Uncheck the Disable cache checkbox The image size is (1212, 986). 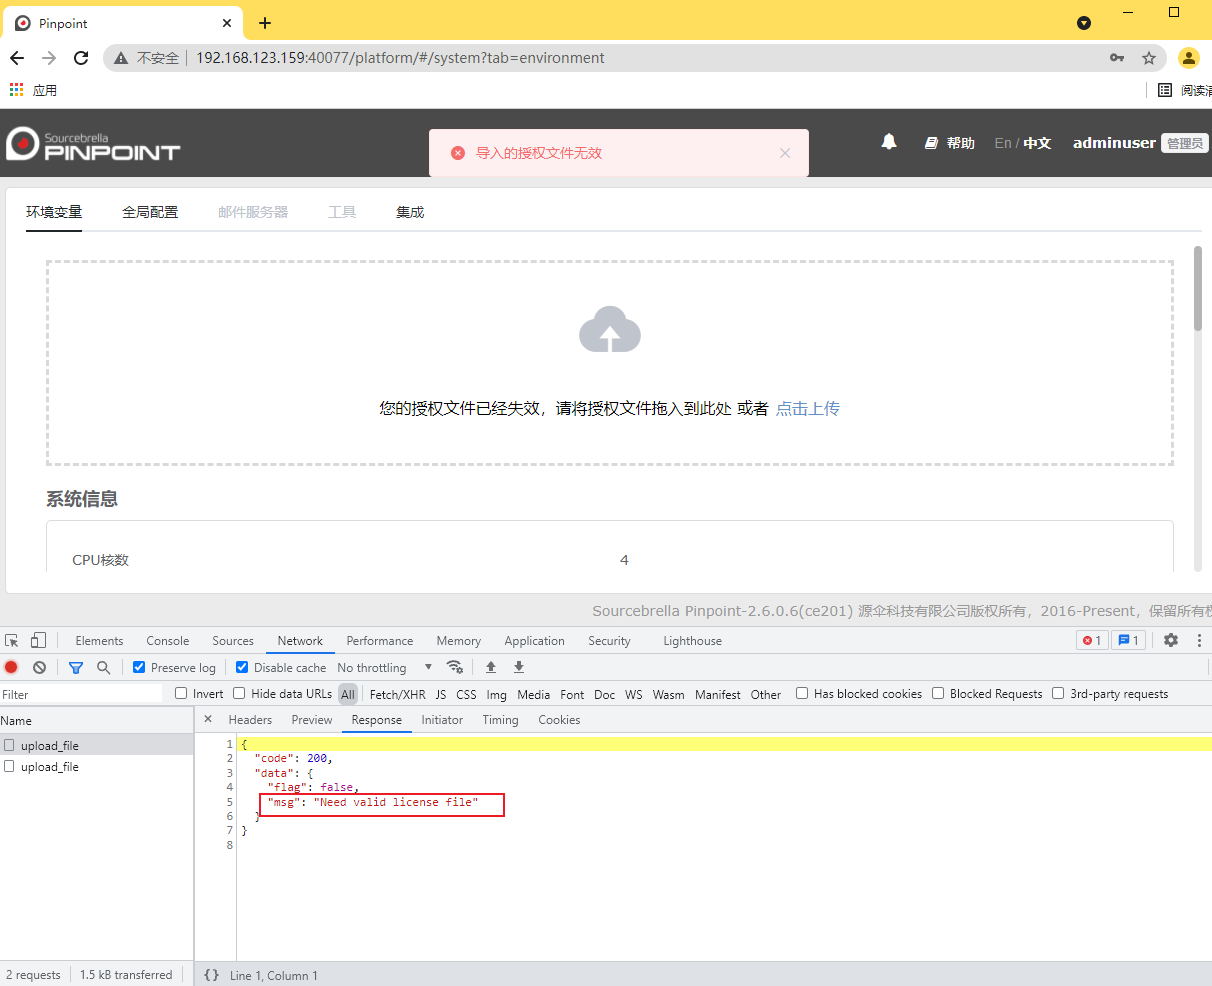tap(242, 667)
